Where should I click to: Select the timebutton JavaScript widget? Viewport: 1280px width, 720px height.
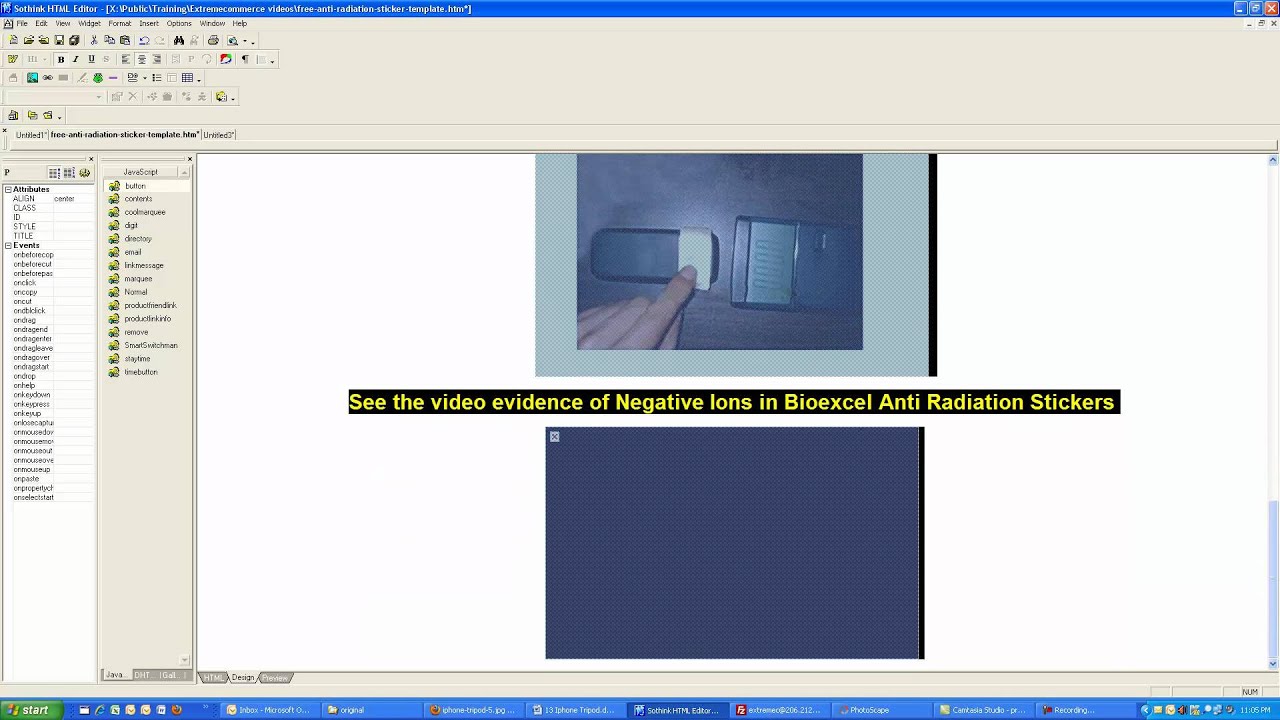[140, 372]
